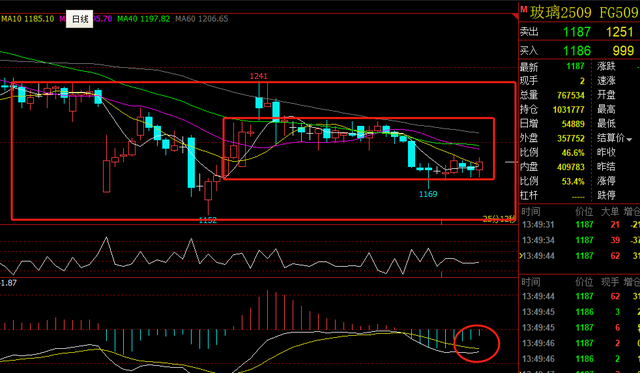This screenshot has width=640, height=373.
Task: Select the green MA40 1197.82 label
Action: [x=143, y=19]
